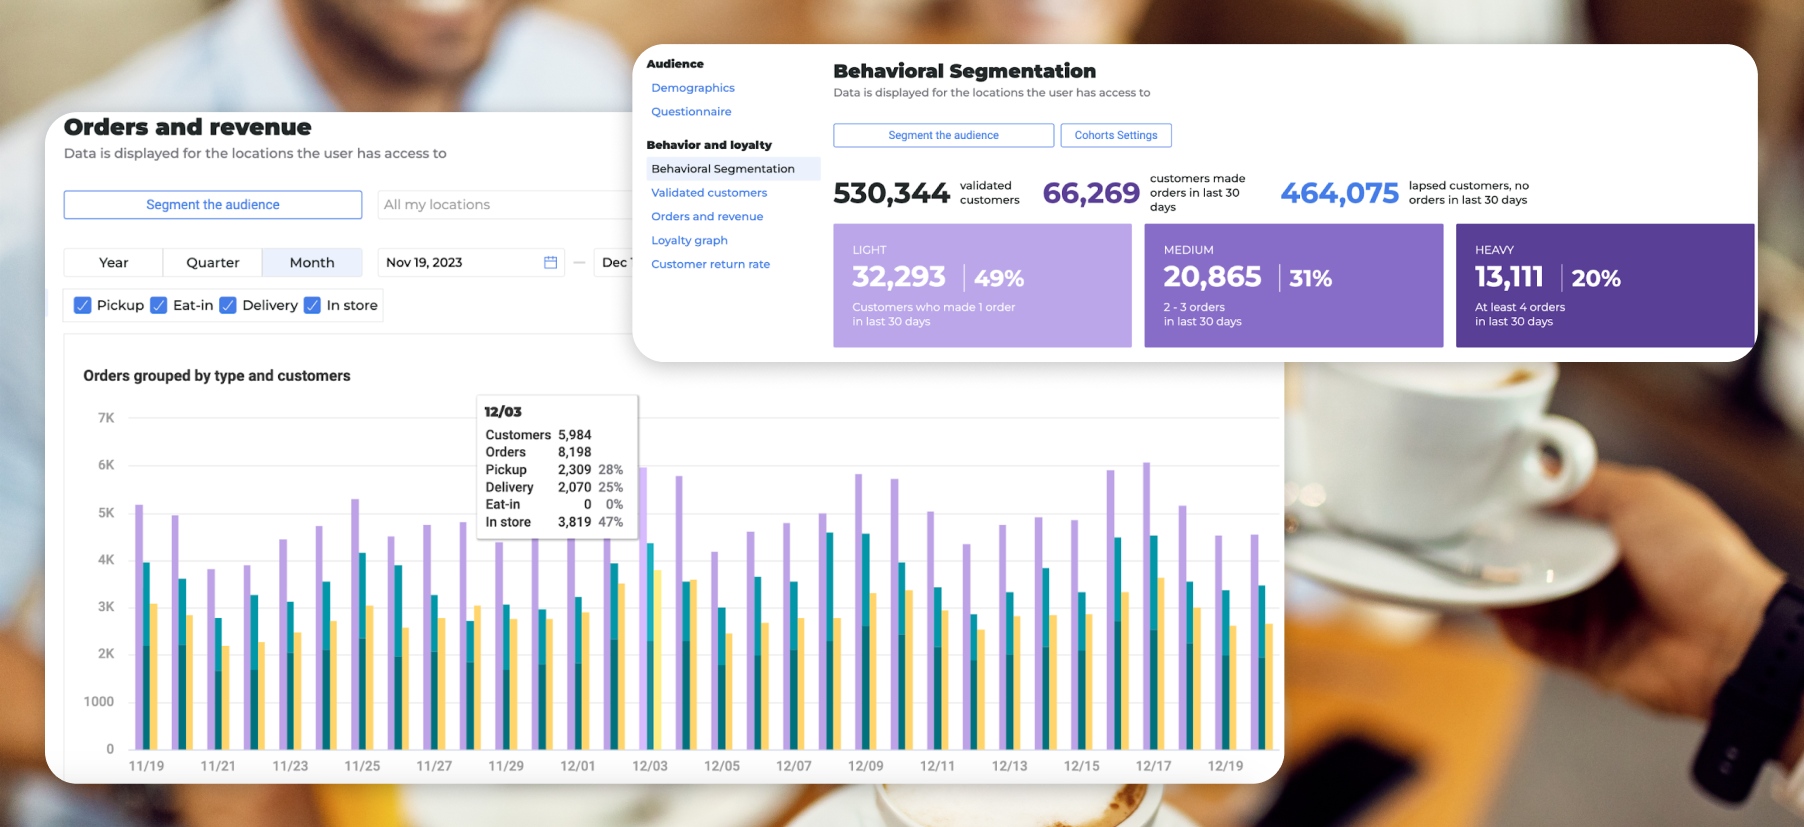The image size is (1804, 827).
Task: Select the HEAVY segment purple tile
Action: tap(1605, 285)
